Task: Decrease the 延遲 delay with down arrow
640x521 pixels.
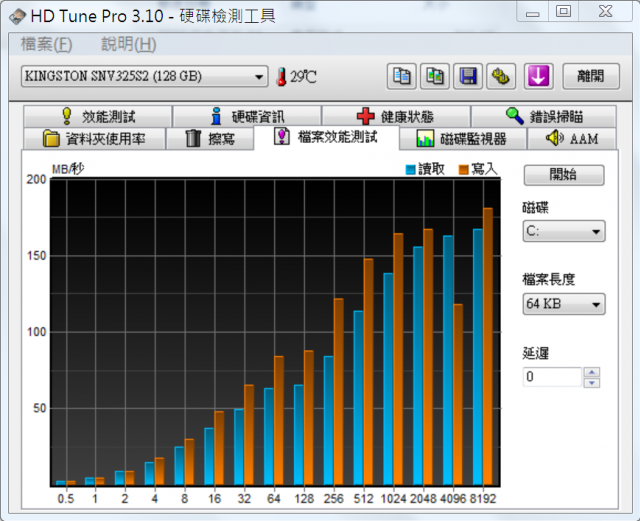Action: tap(592, 383)
